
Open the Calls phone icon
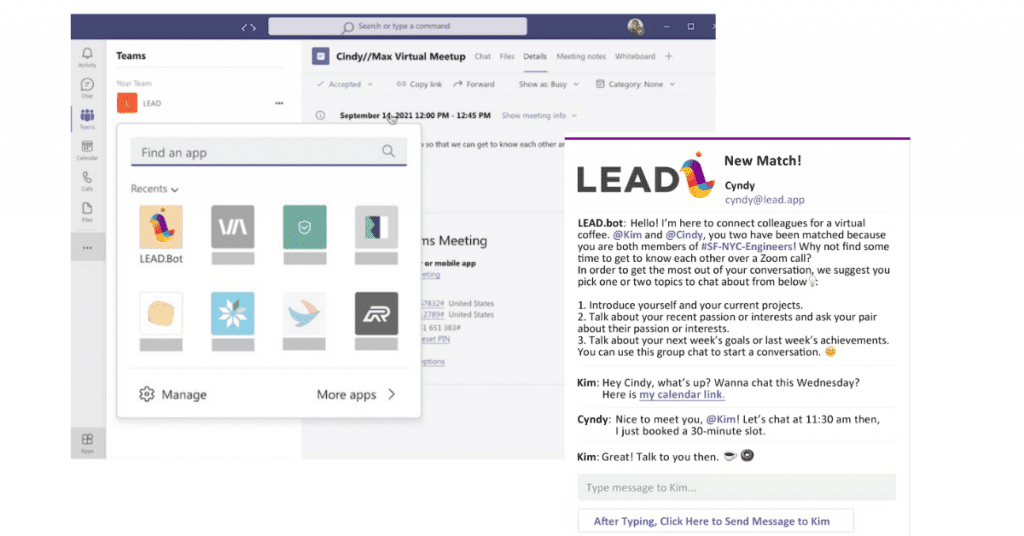click(x=87, y=181)
